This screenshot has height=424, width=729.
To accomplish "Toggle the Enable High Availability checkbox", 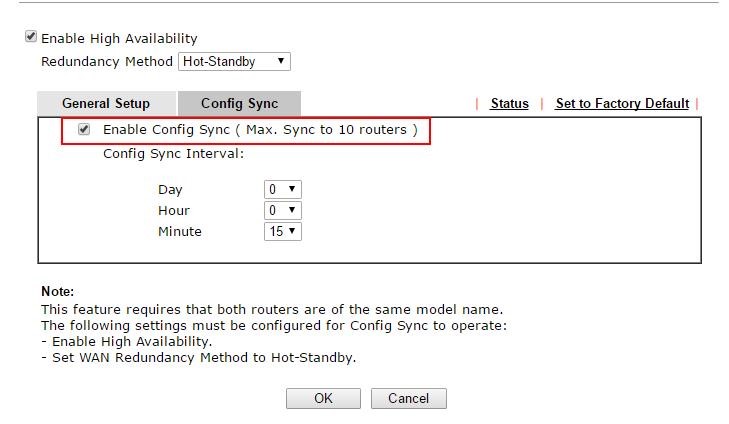I will click(x=31, y=37).
